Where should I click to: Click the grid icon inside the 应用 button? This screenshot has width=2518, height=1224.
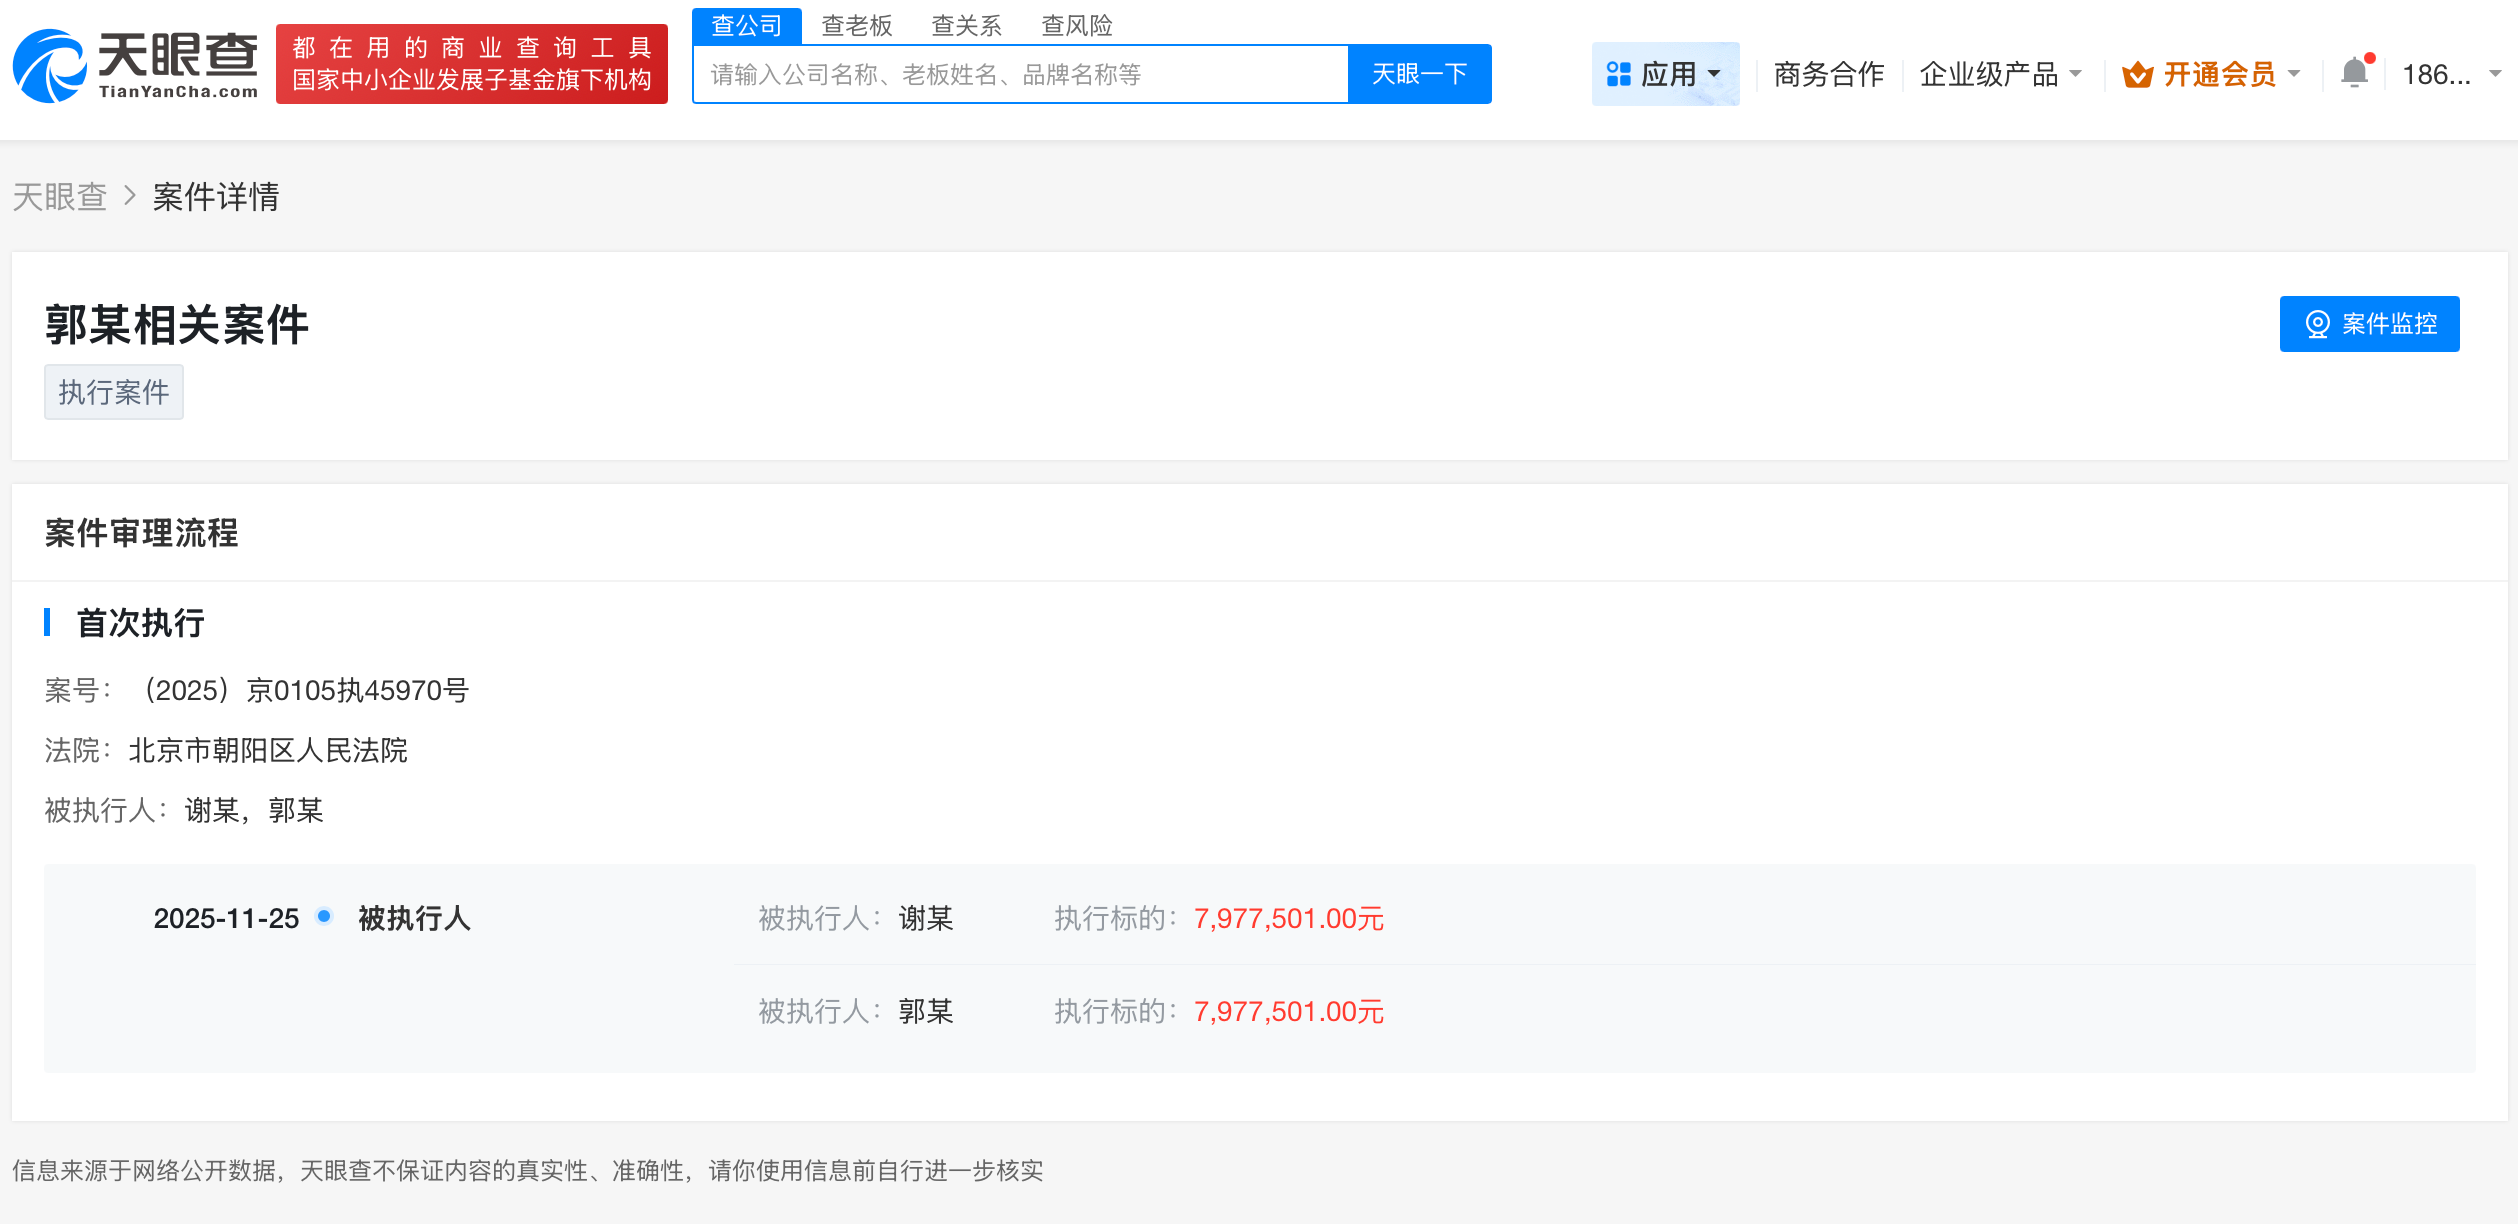(1620, 73)
